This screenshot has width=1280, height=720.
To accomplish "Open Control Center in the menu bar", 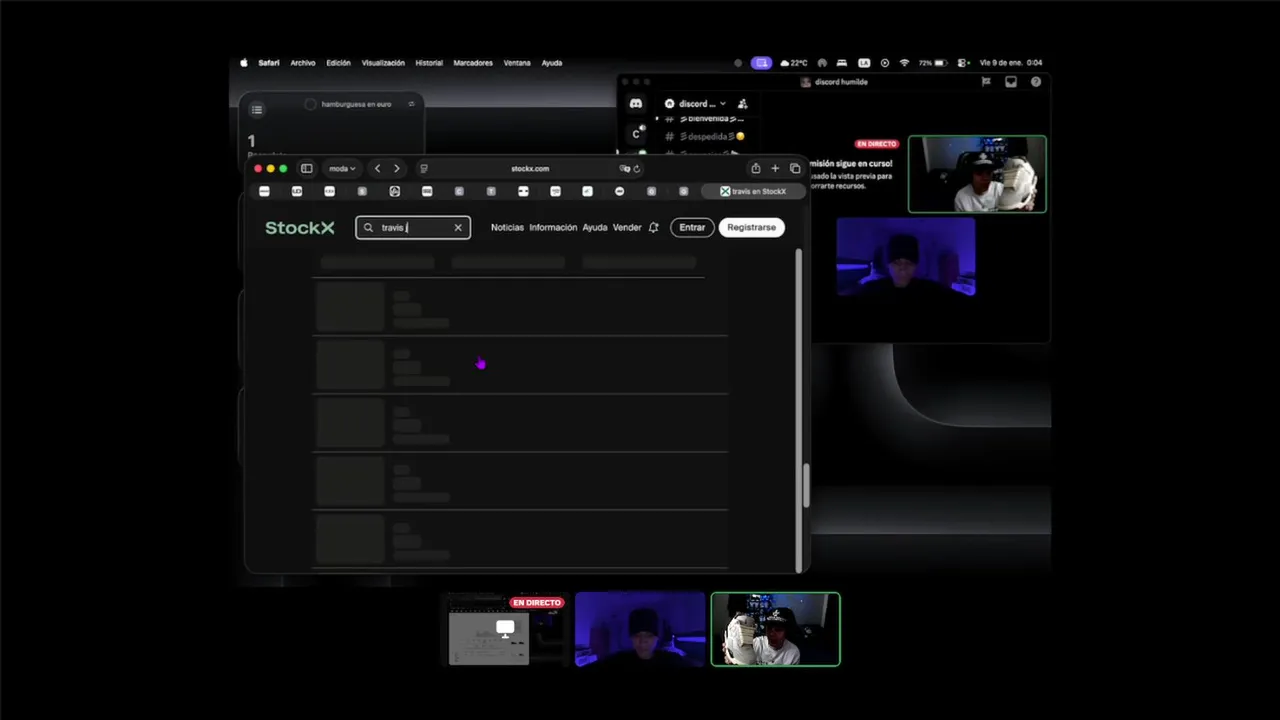I will click(963, 63).
